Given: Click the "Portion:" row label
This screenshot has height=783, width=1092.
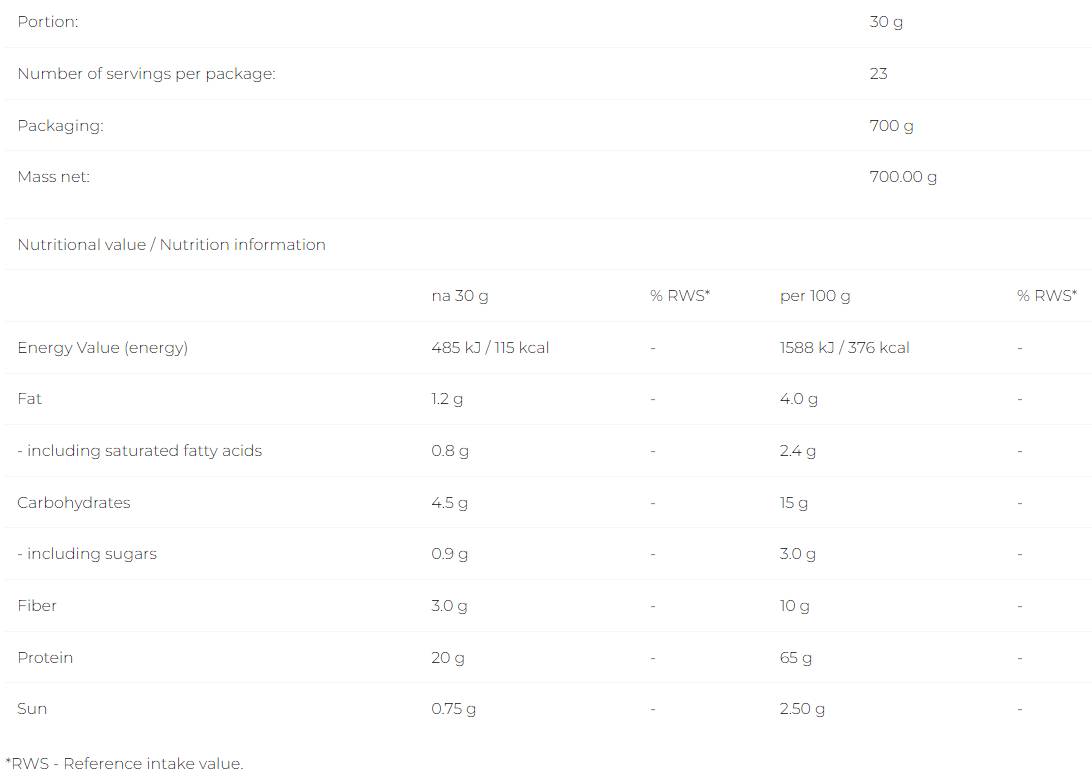Looking at the screenshot, I should coord(48,22).
